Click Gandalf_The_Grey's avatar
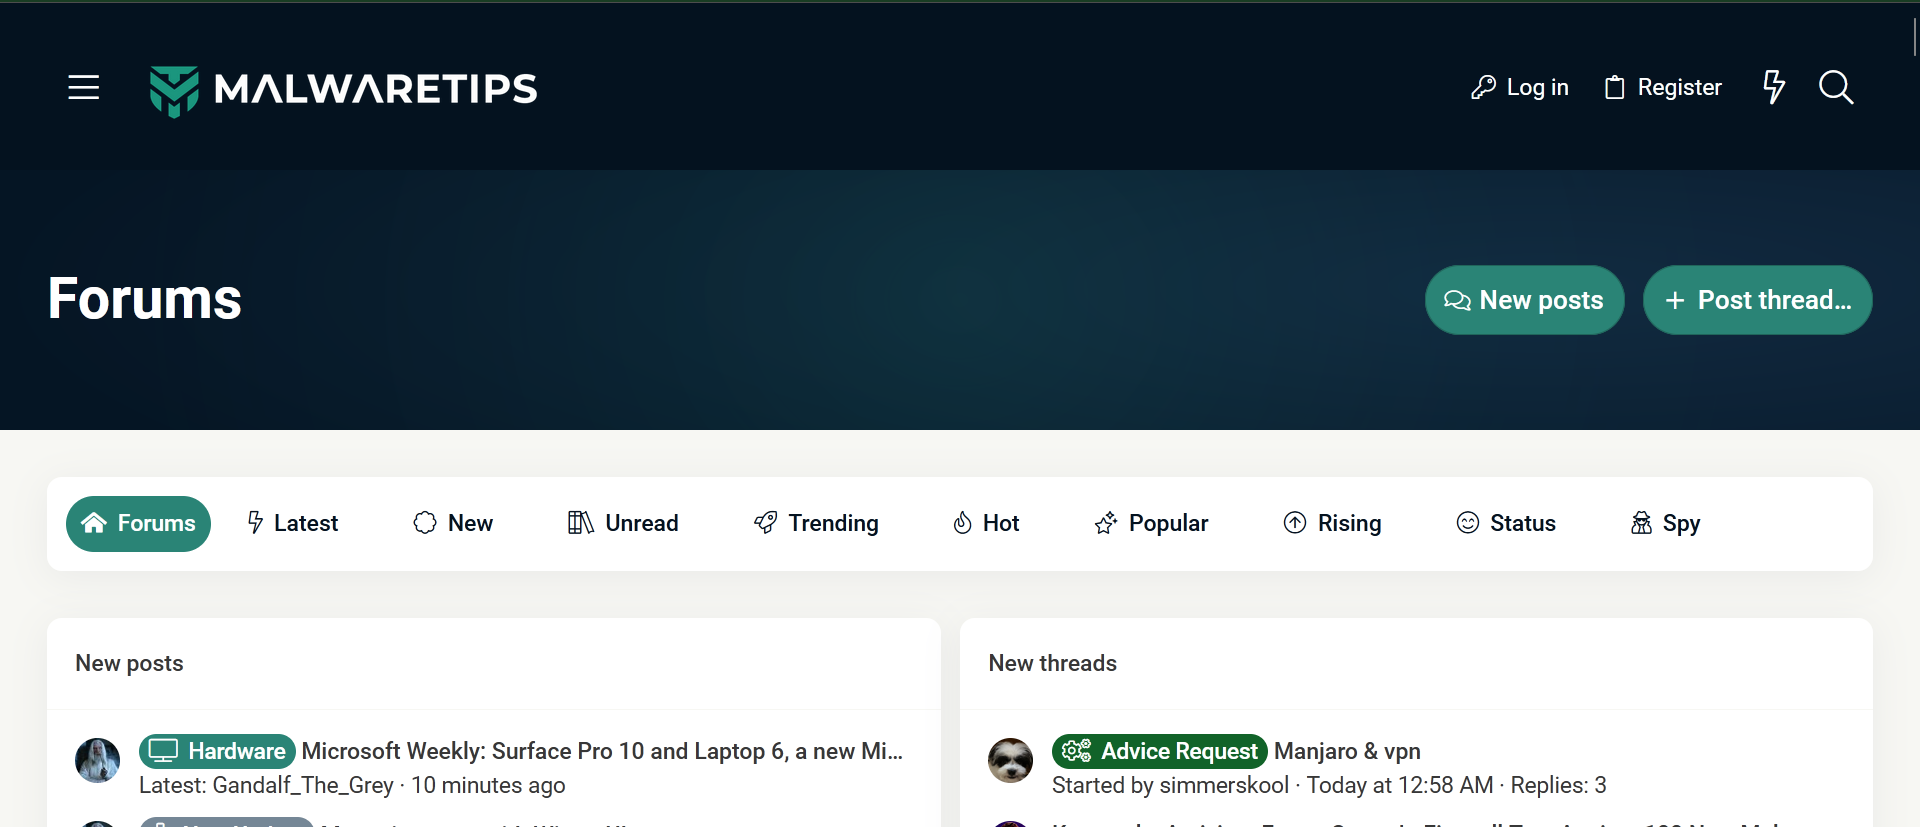The width and height of the screenshot is (1920, 827). [x=98, y=761]
